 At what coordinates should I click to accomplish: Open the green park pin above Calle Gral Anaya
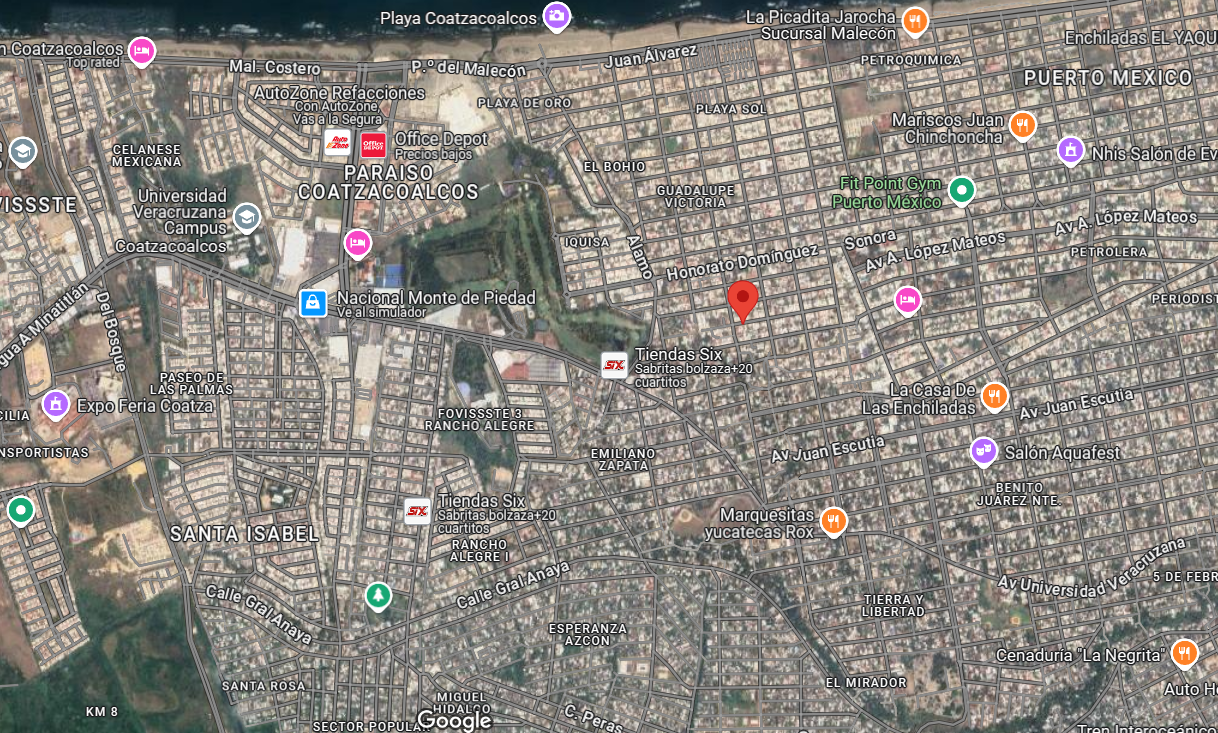point(377,596)
